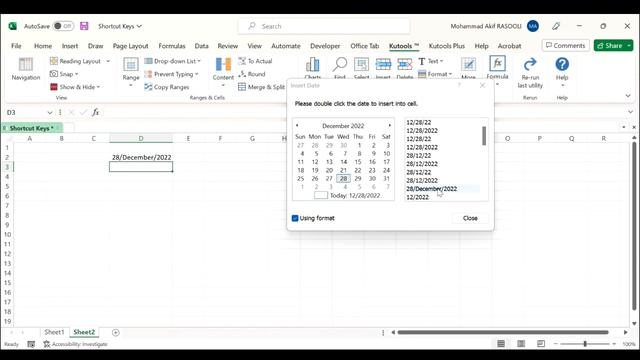Switch to the Sheet1 tab
The width and height of the screenshot is (640, 360).
(x=54, y=332)
